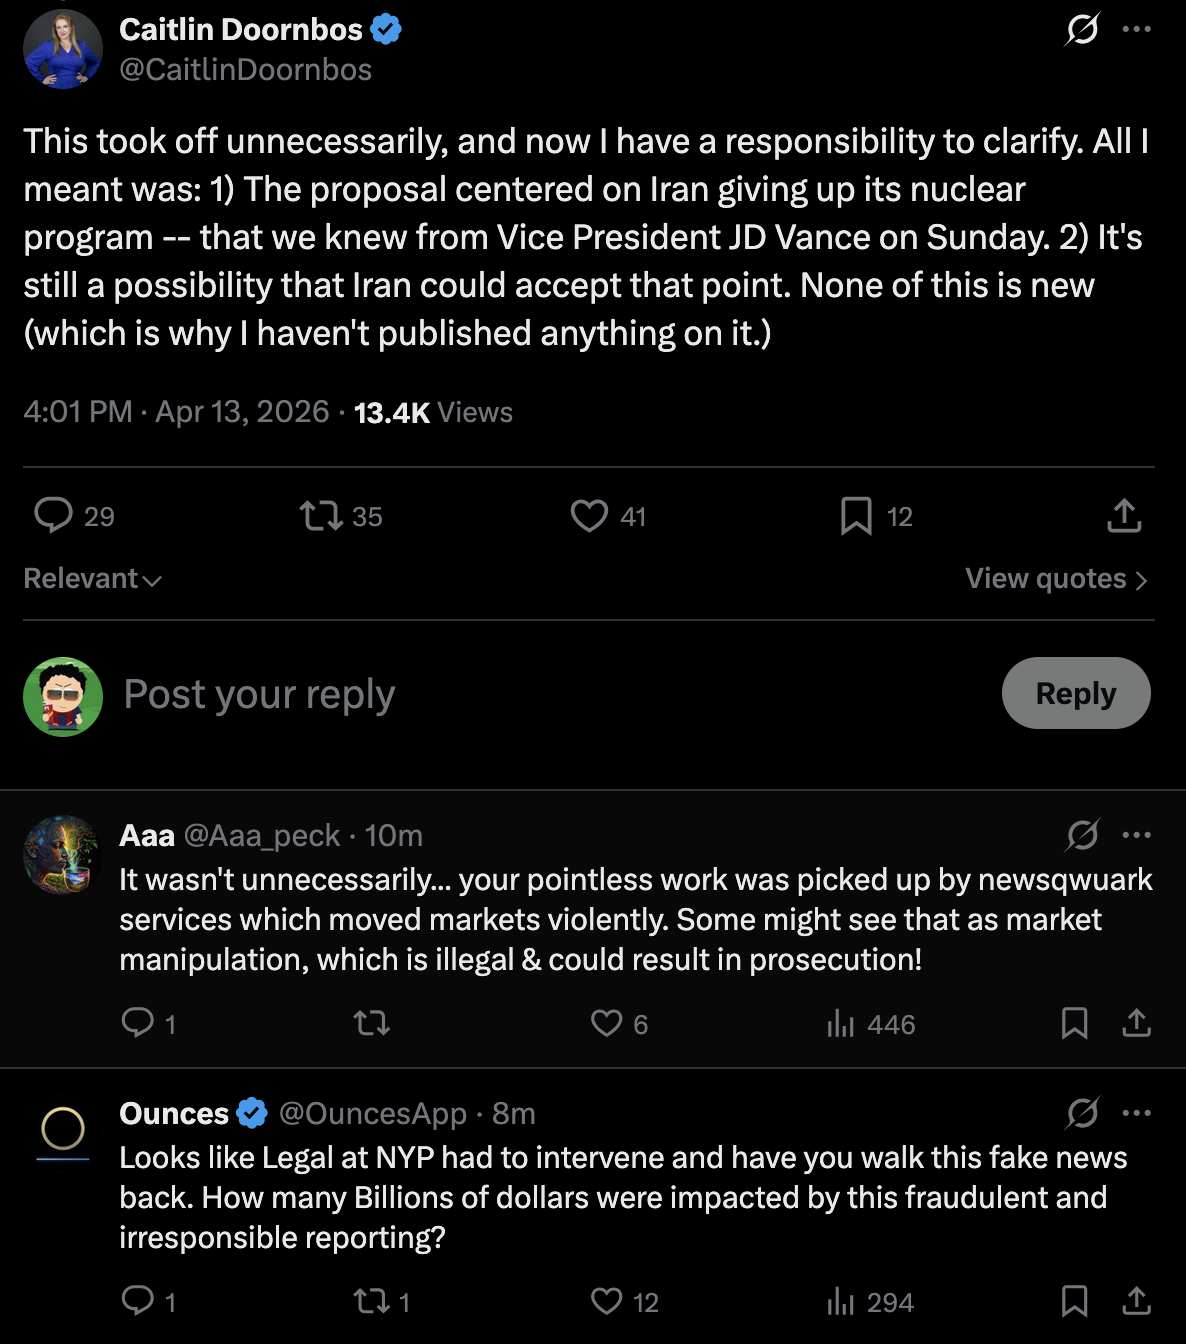This screenshot has height=1344, width=1186.
Task: Open more options on Aaa's reply
Action: tap(1136, 835)
